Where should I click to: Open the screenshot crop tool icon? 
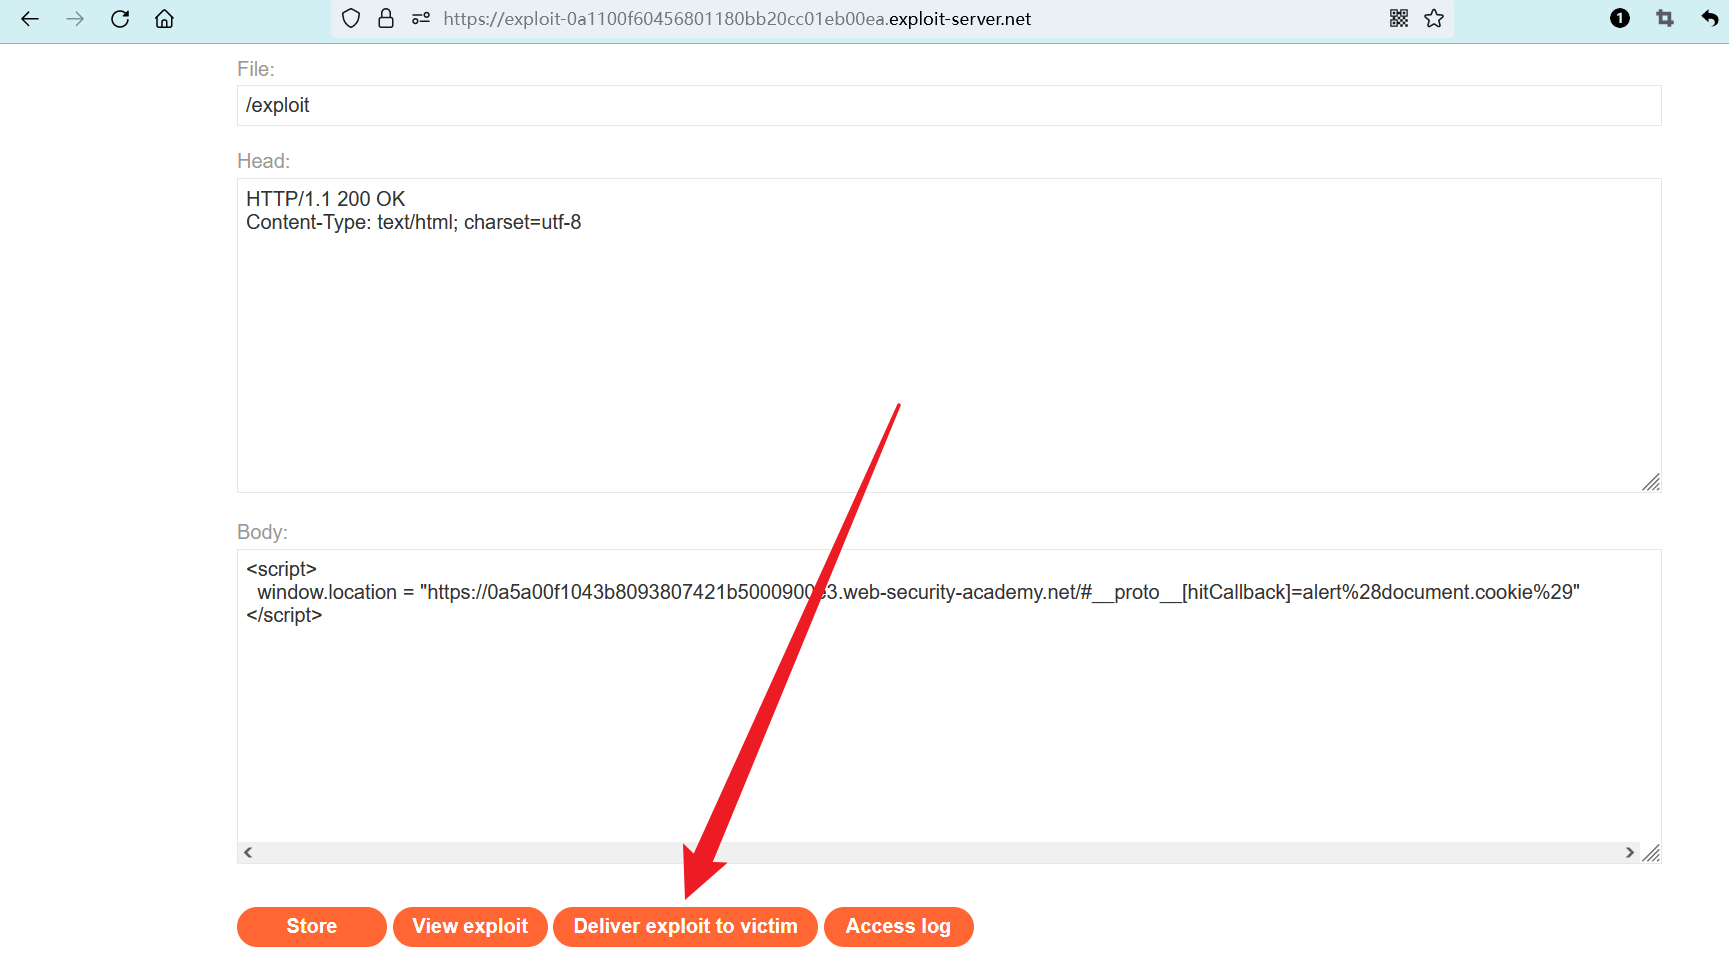[x=1665, y=19]
